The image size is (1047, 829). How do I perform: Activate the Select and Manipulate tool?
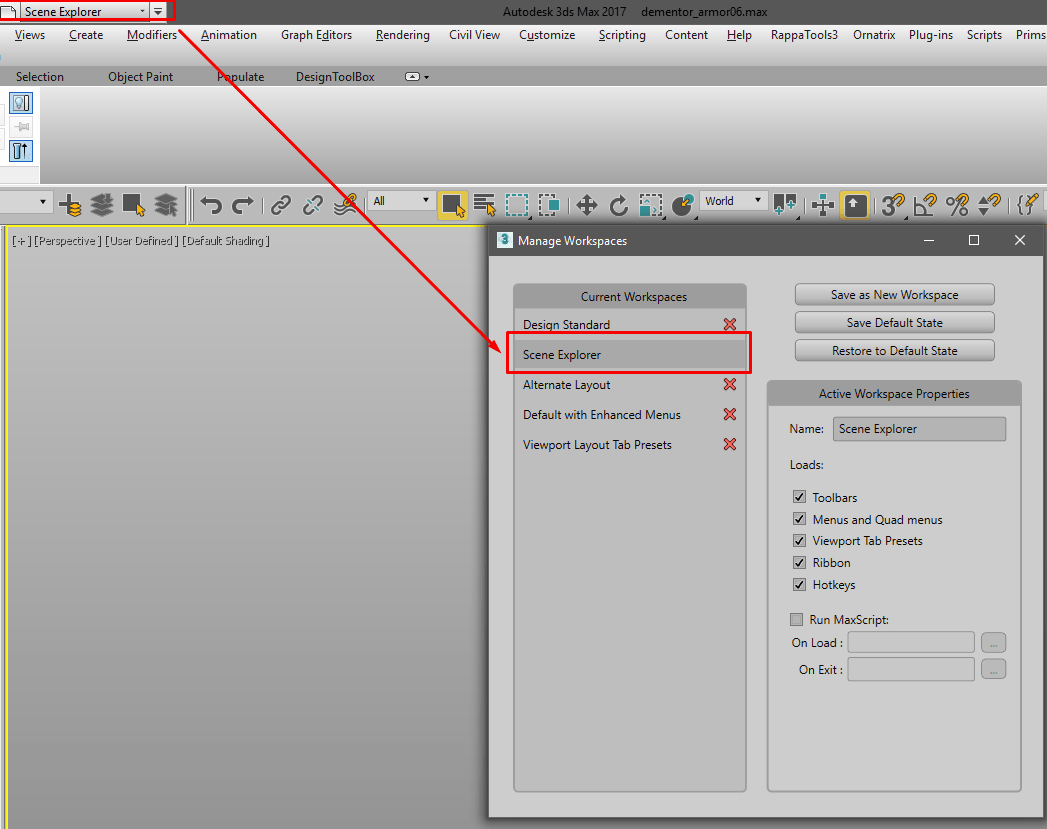point(823,205)
